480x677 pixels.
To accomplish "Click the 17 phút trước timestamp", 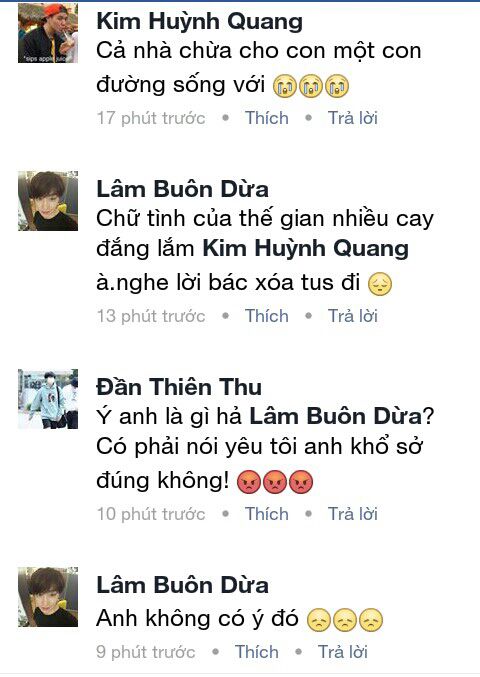I will tap(151, 118).
